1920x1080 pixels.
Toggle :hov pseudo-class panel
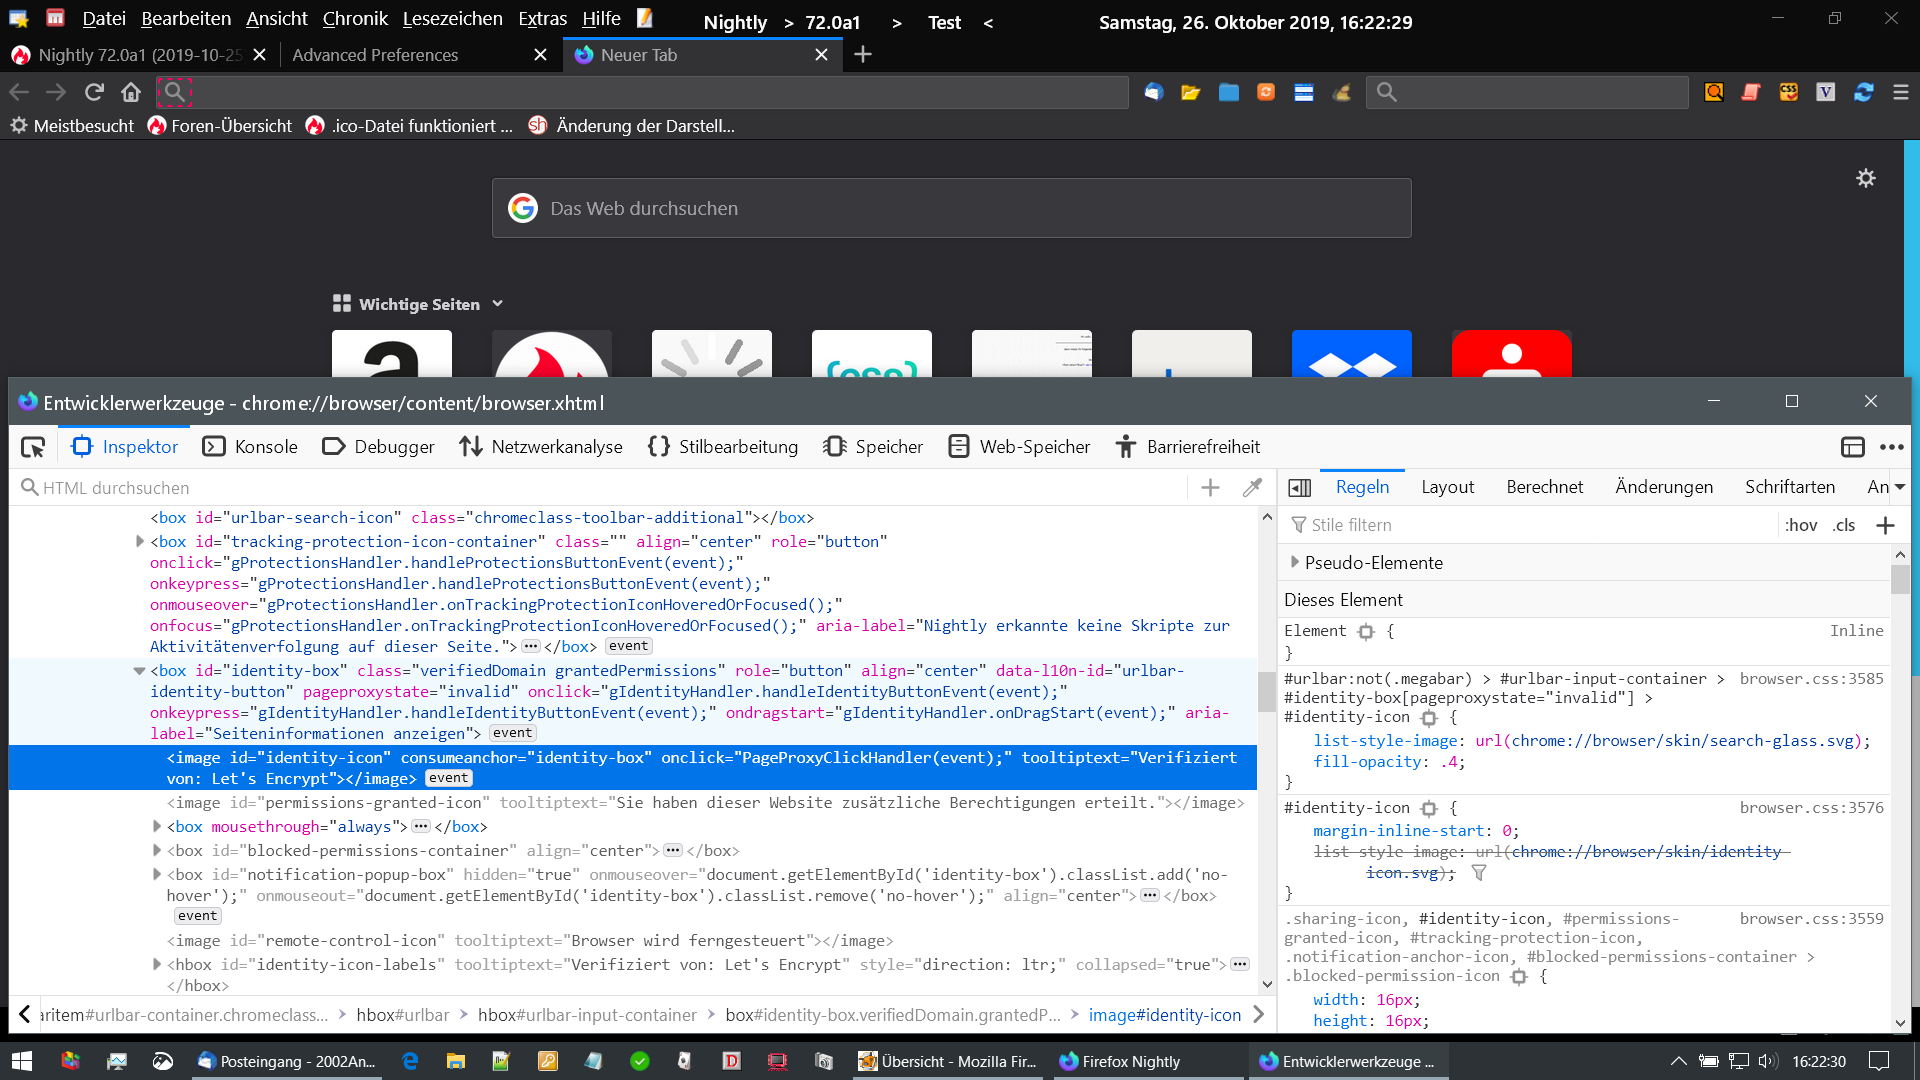pyautogui.click(x=1801, y=525)
